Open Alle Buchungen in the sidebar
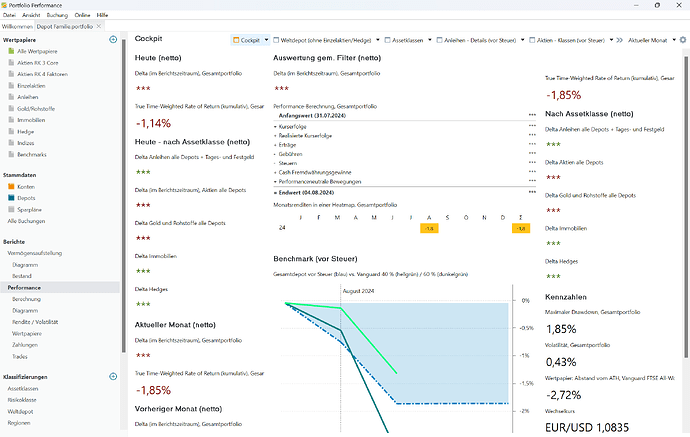Screen dimensions: 690x437 pos(26,221)
